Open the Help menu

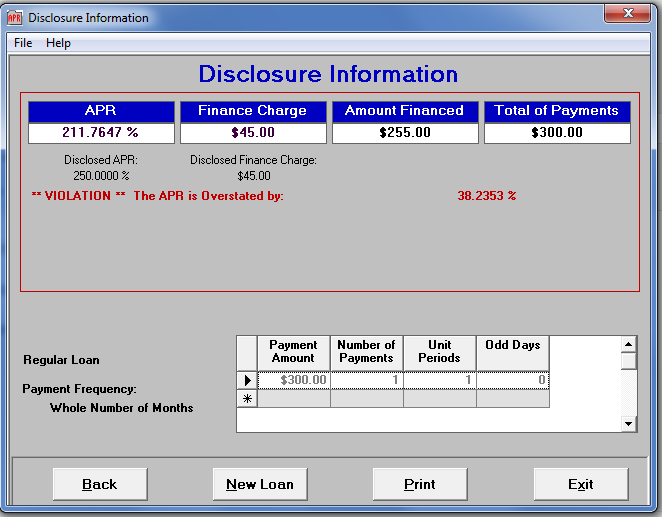coord(58,43)
